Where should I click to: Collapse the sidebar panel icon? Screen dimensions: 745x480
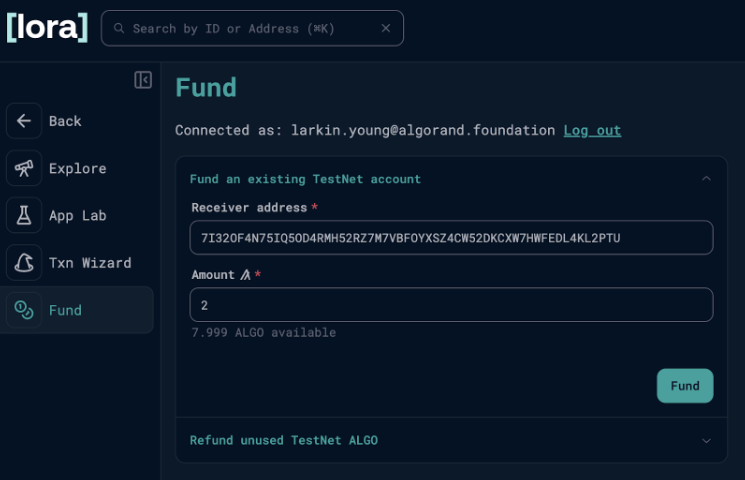point(143,80)
